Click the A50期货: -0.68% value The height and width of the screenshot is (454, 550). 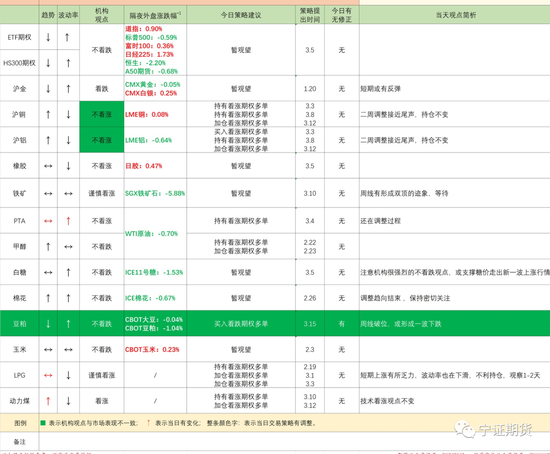151,71
